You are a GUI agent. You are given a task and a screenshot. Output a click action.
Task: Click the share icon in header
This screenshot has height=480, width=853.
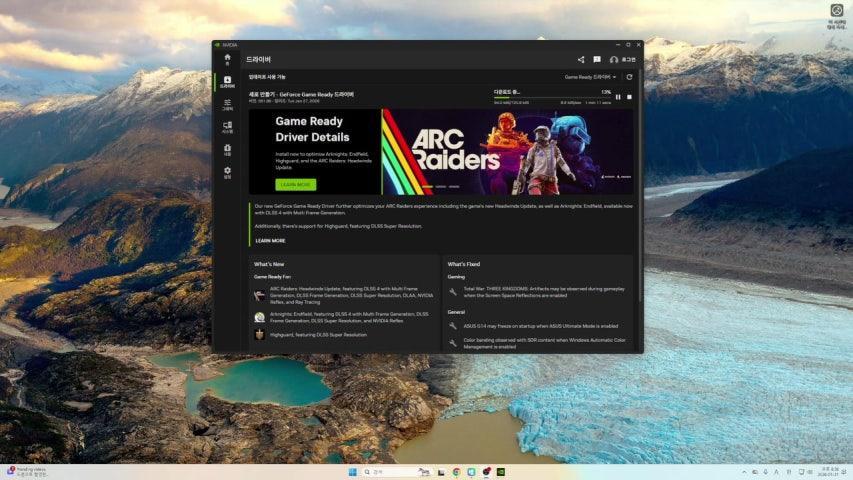pos(581,59)
